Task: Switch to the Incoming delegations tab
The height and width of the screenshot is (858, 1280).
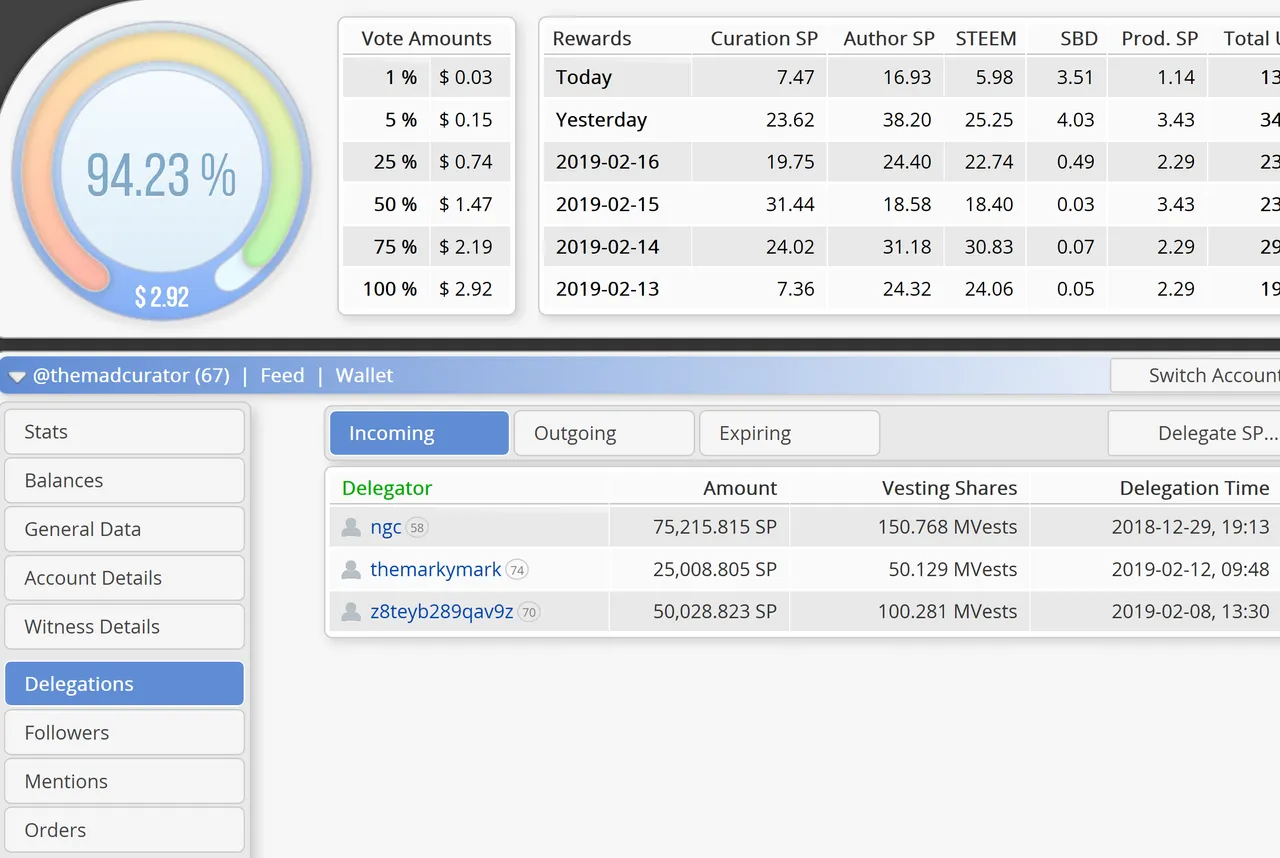Action: 419,433
